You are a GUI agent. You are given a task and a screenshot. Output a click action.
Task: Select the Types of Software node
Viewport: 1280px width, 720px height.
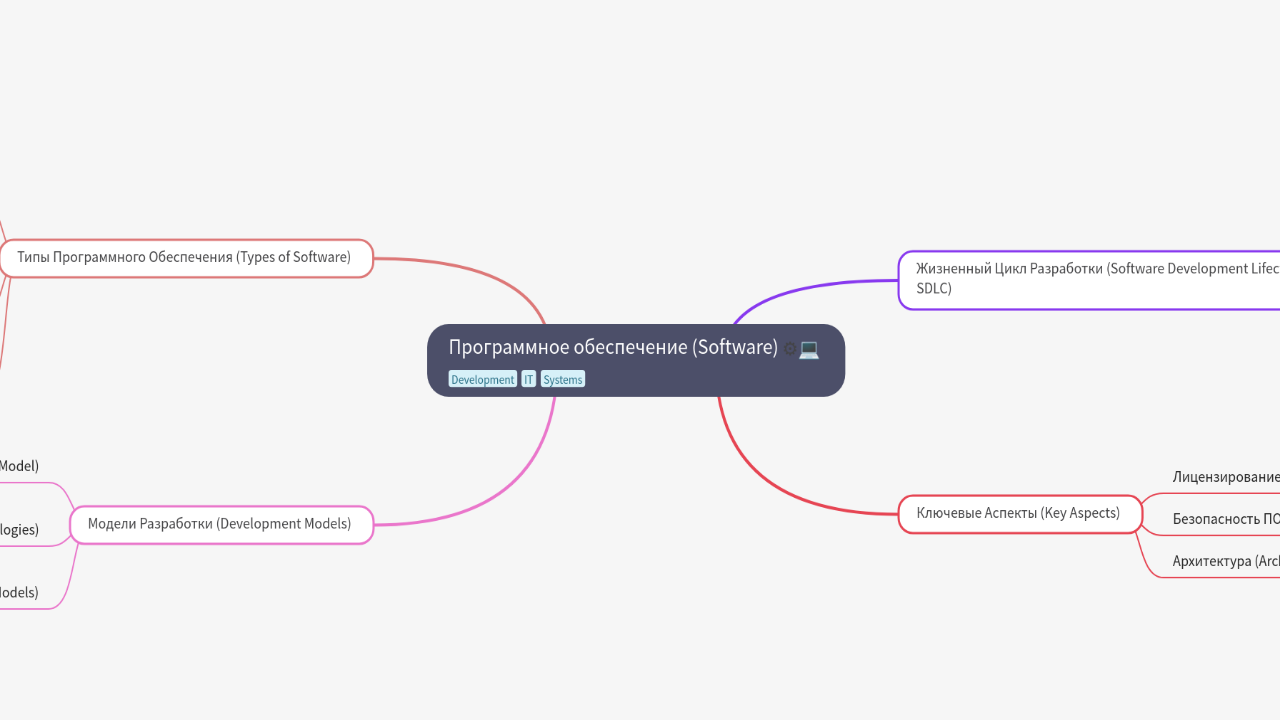coord(185,258)
